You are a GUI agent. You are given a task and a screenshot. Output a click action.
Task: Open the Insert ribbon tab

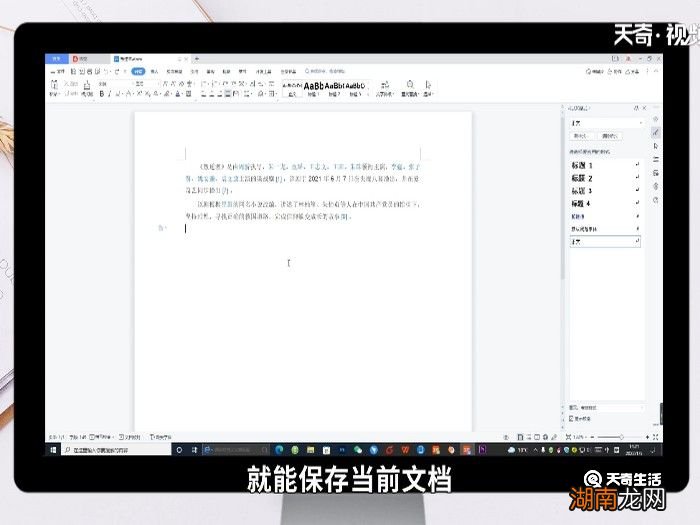coord(154,71)
